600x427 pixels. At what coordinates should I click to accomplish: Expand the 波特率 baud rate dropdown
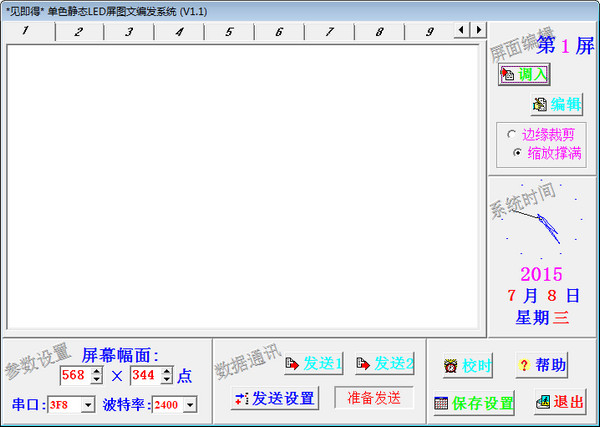[x=190, y=405]
